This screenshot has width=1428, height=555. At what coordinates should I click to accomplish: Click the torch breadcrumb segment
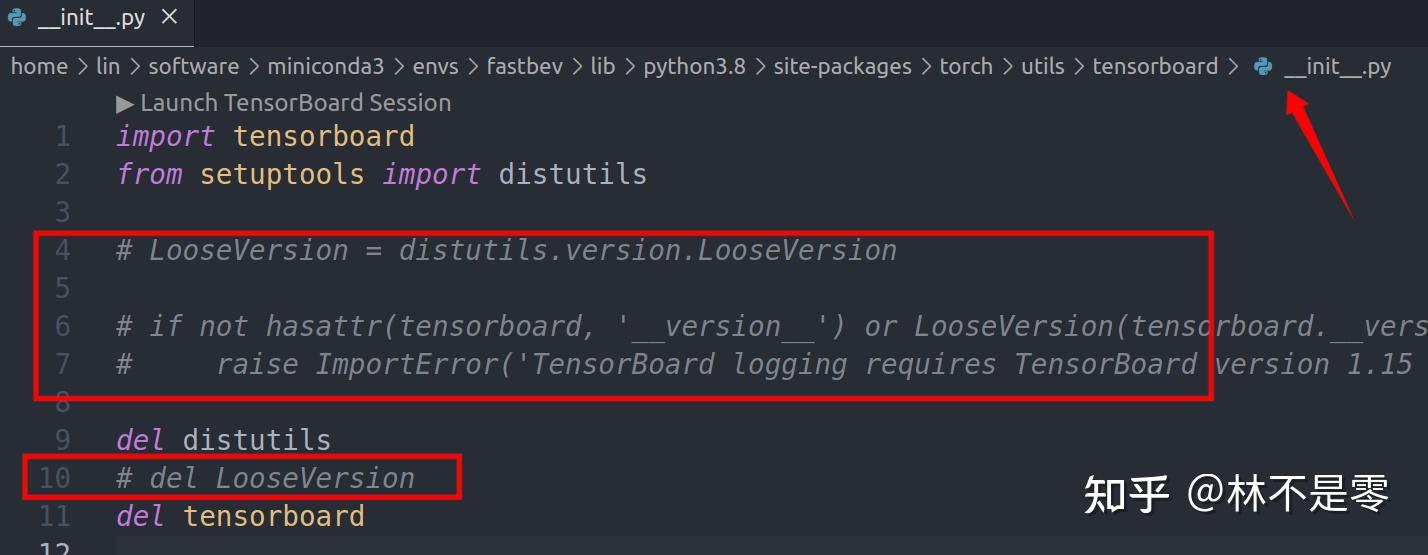click(966, 67)
